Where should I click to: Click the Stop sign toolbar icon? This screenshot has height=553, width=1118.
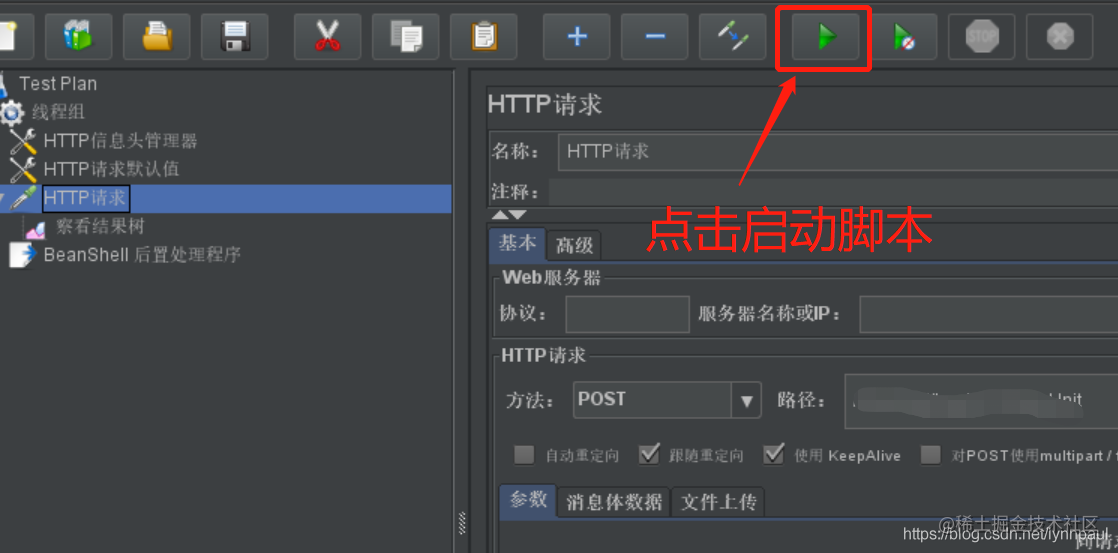coord(981,36)
